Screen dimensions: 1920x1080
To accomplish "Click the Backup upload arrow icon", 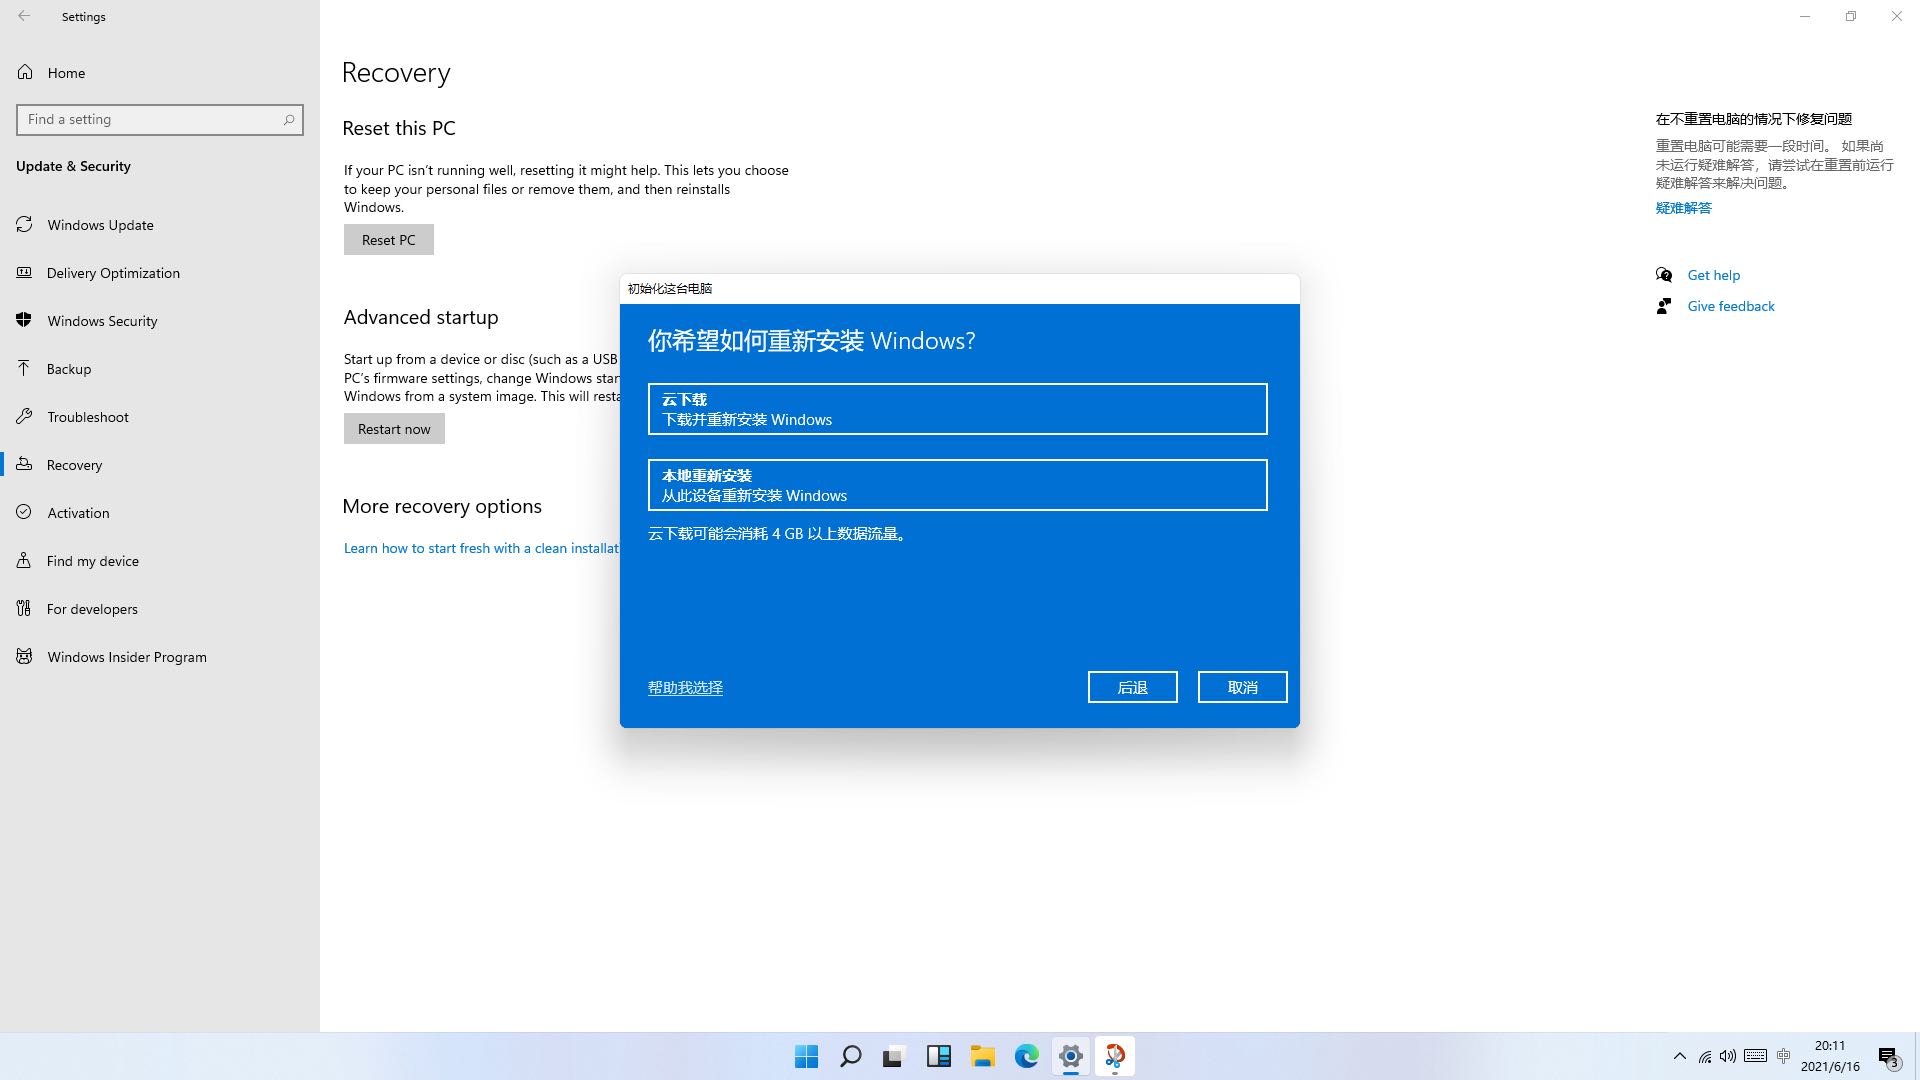I will [x=25, y=368].
